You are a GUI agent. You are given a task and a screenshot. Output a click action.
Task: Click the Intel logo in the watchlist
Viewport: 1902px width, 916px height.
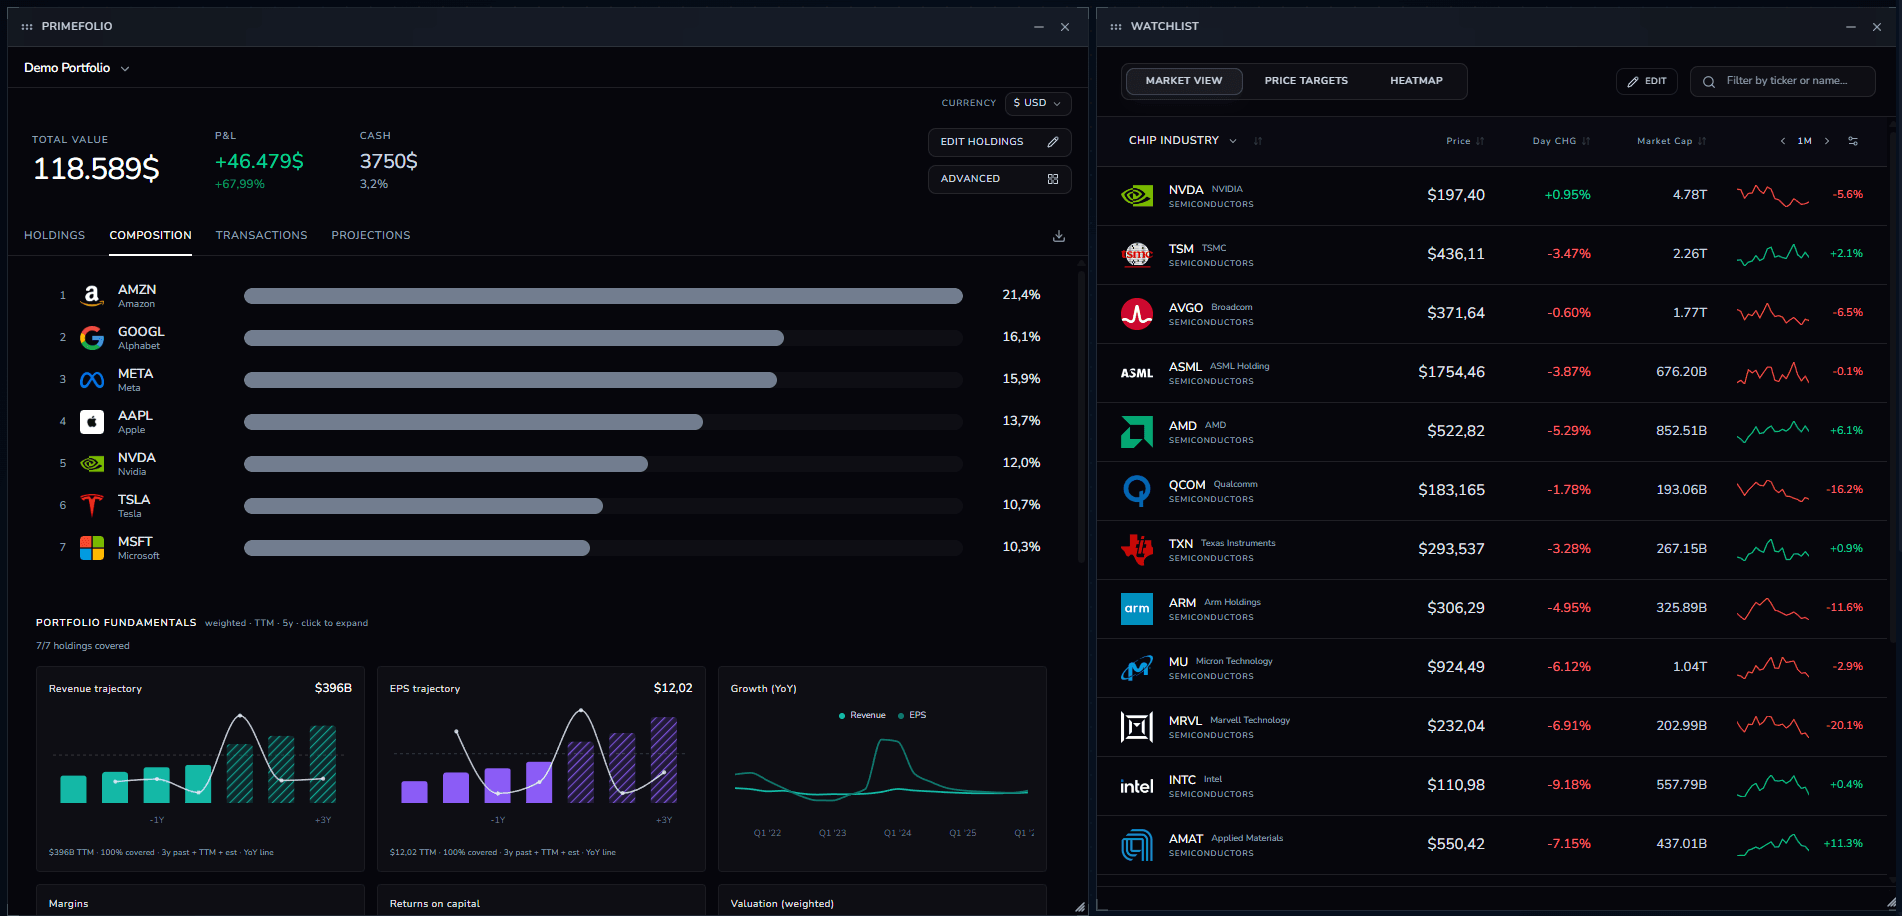coord(1137,786)
